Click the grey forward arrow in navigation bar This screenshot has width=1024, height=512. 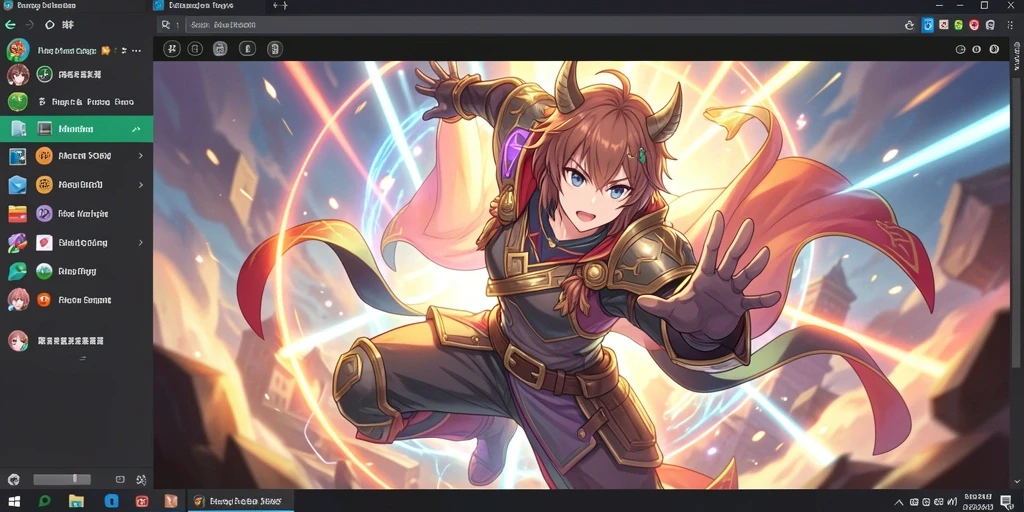pos(29,25)
